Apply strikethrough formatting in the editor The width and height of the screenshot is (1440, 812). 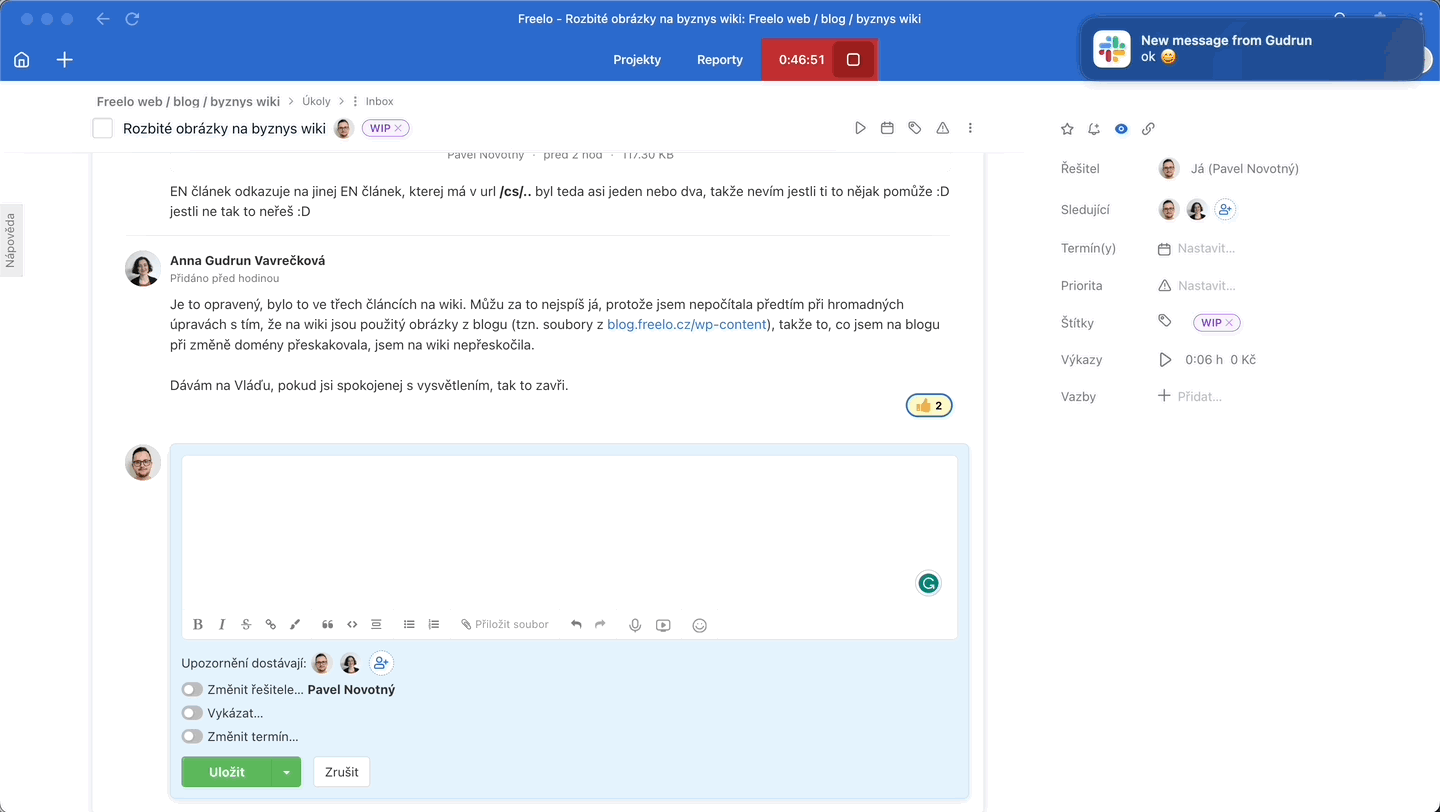[246, 625]
